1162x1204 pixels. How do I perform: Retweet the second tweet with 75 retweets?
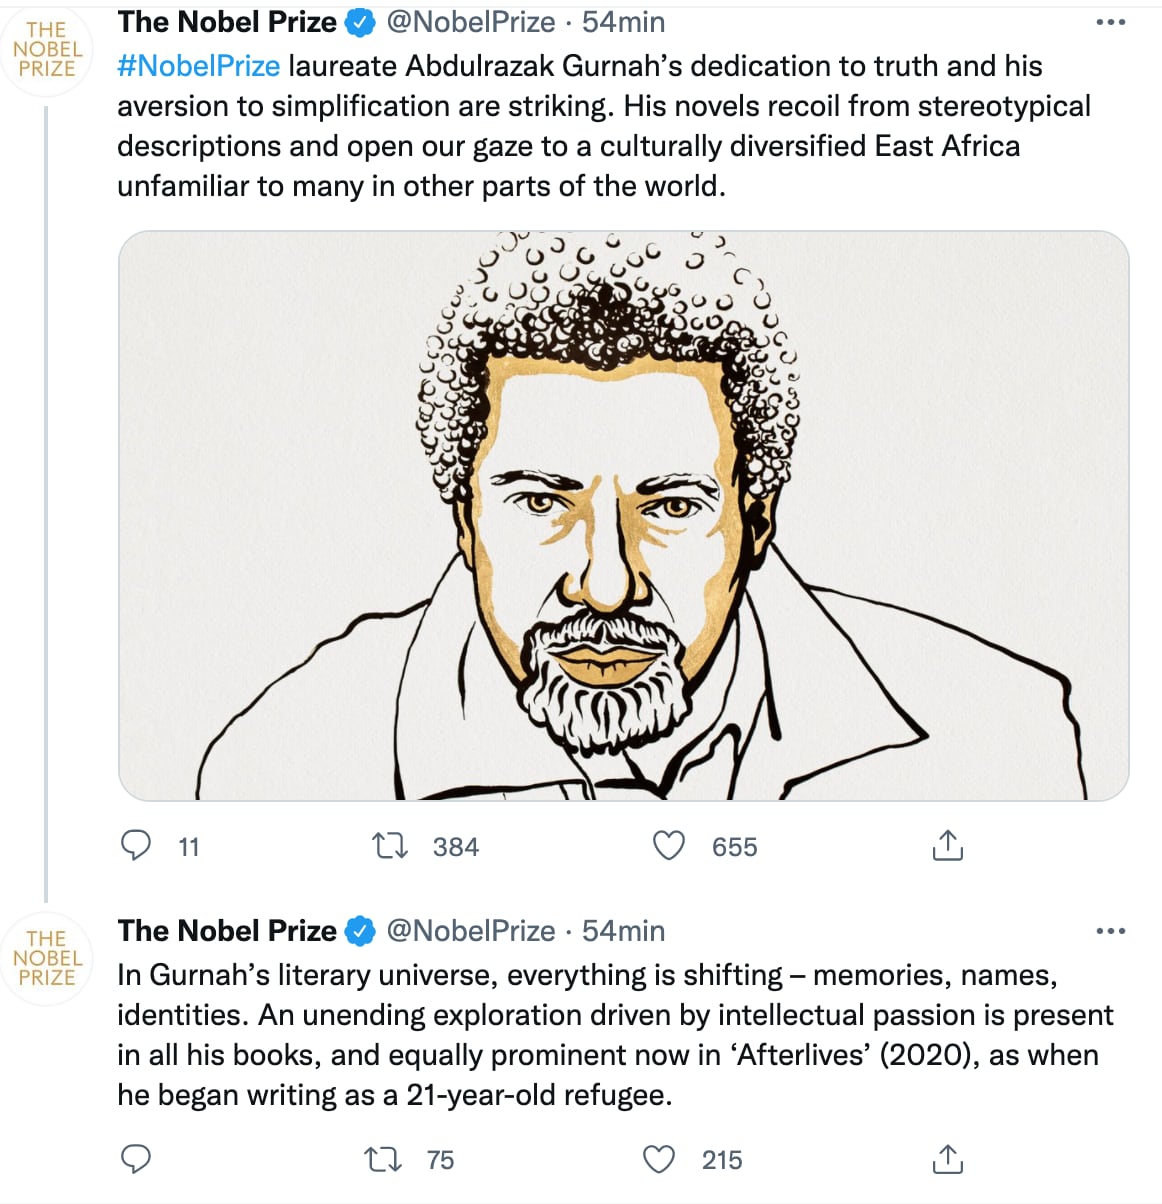[381, 1160]
